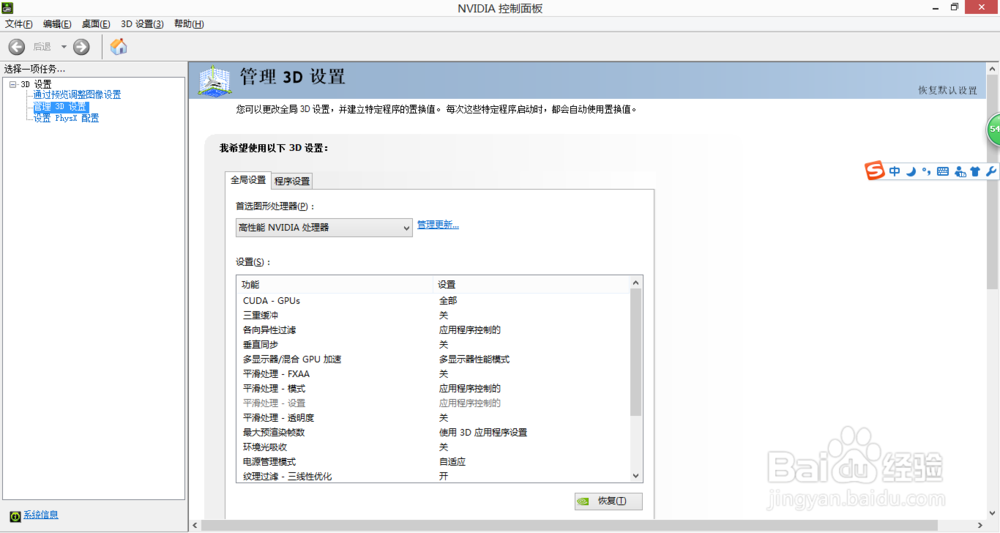Select the 垂直同步 setting row
The width and height of the screenshot is (1000, 533).
point(433,344)
